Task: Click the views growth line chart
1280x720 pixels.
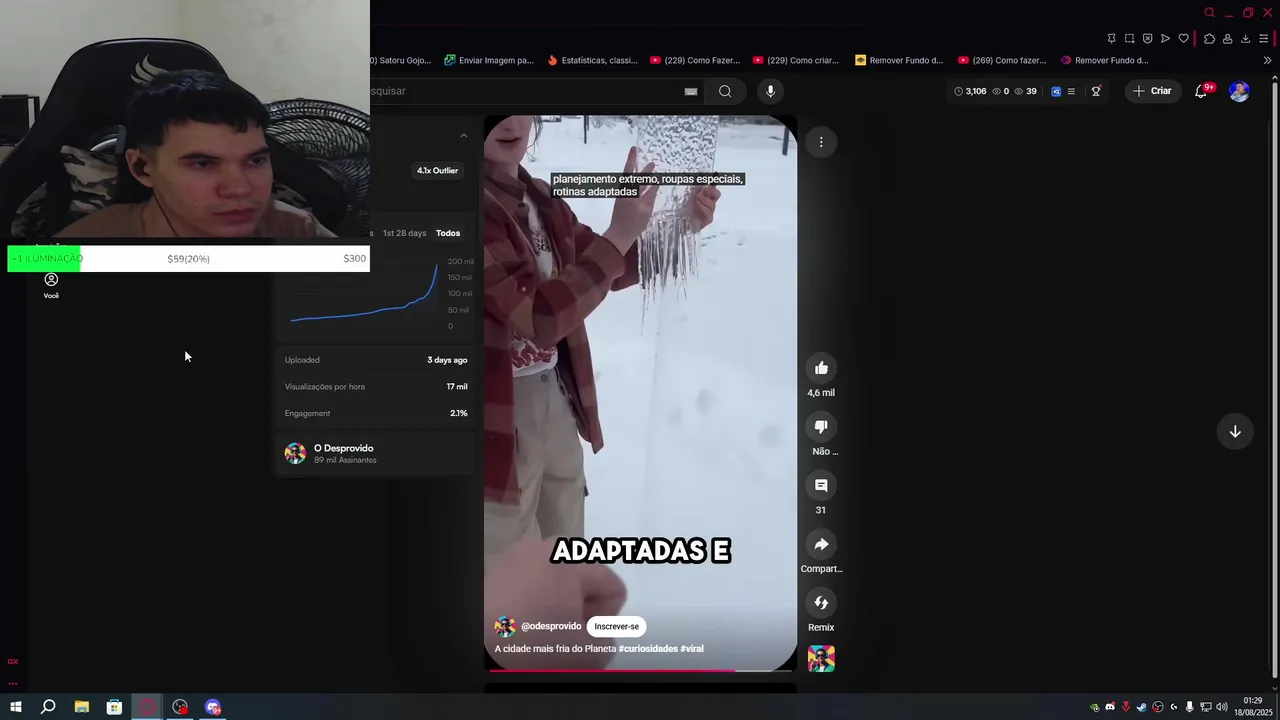Action: pyautogui.click(x=364, y=294)
